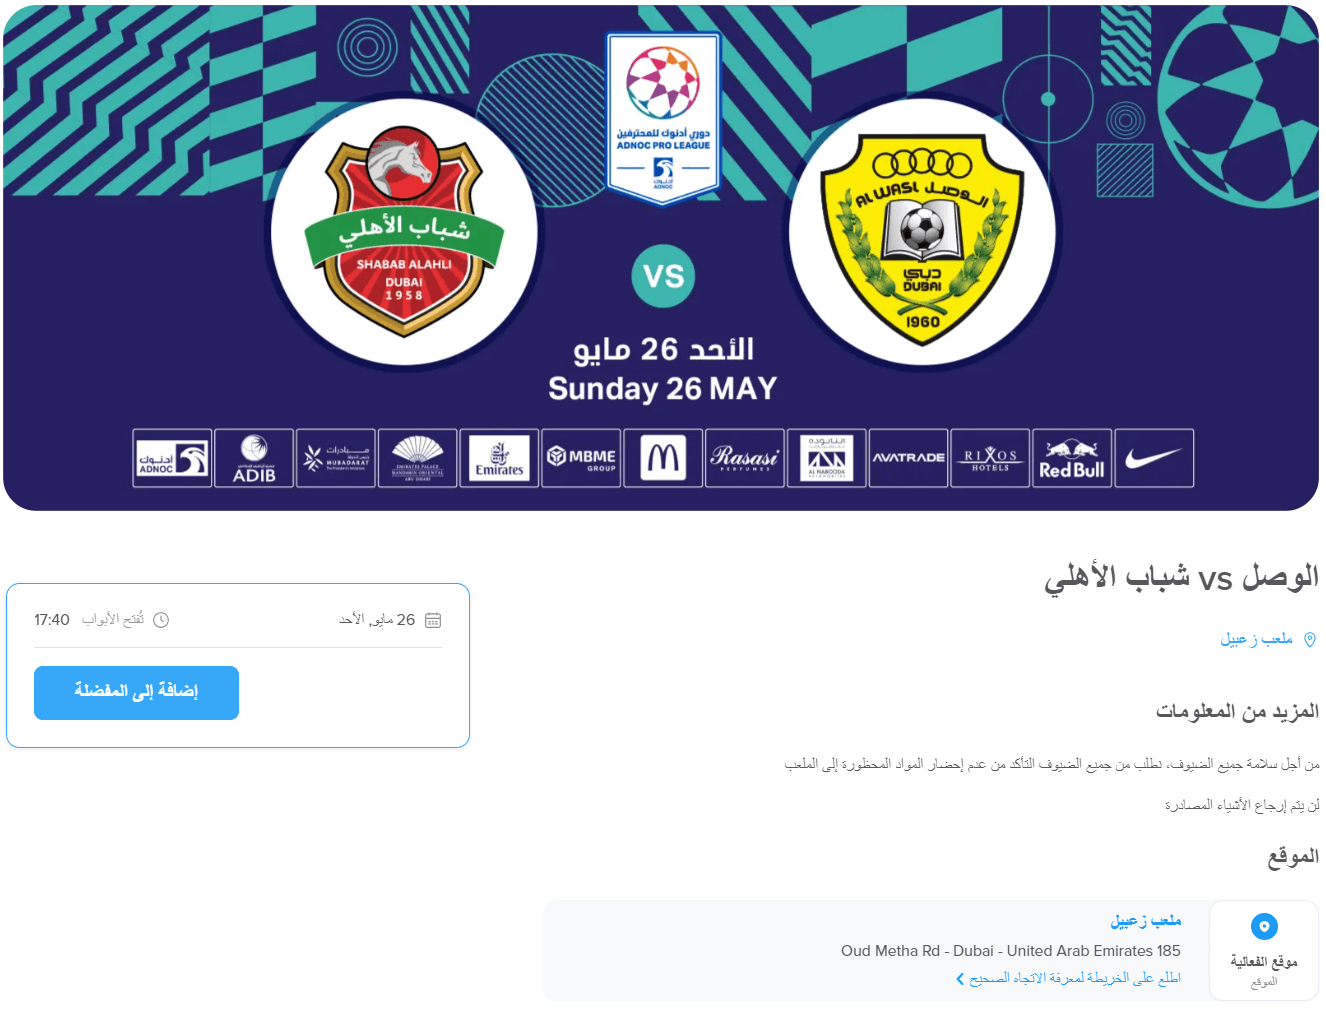Click the ADIB sponsor logo
1326x1009 pixels.
coord(254,458)
